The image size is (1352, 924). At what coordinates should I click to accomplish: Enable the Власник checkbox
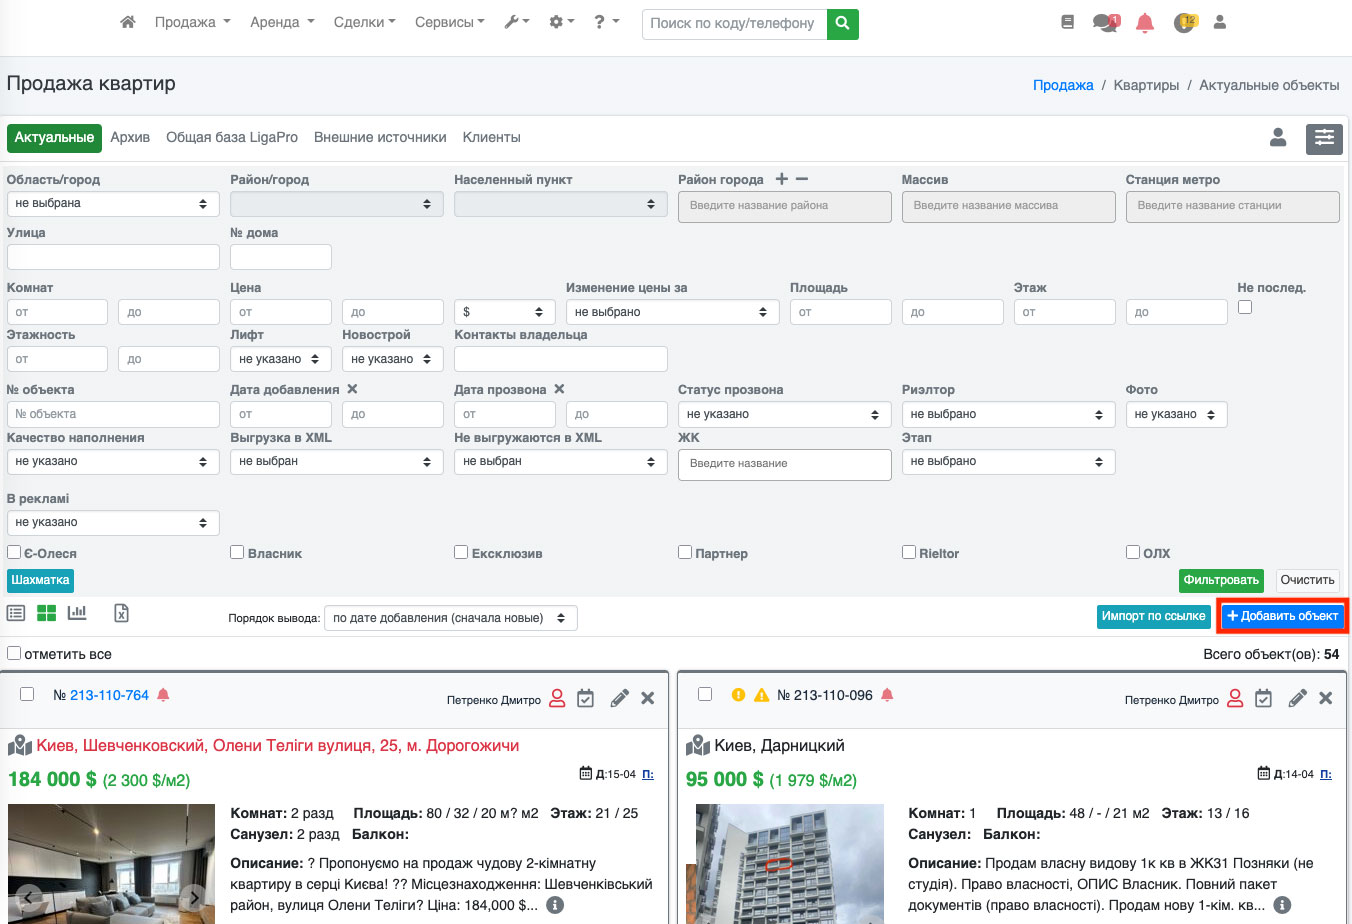click(237, 552)
